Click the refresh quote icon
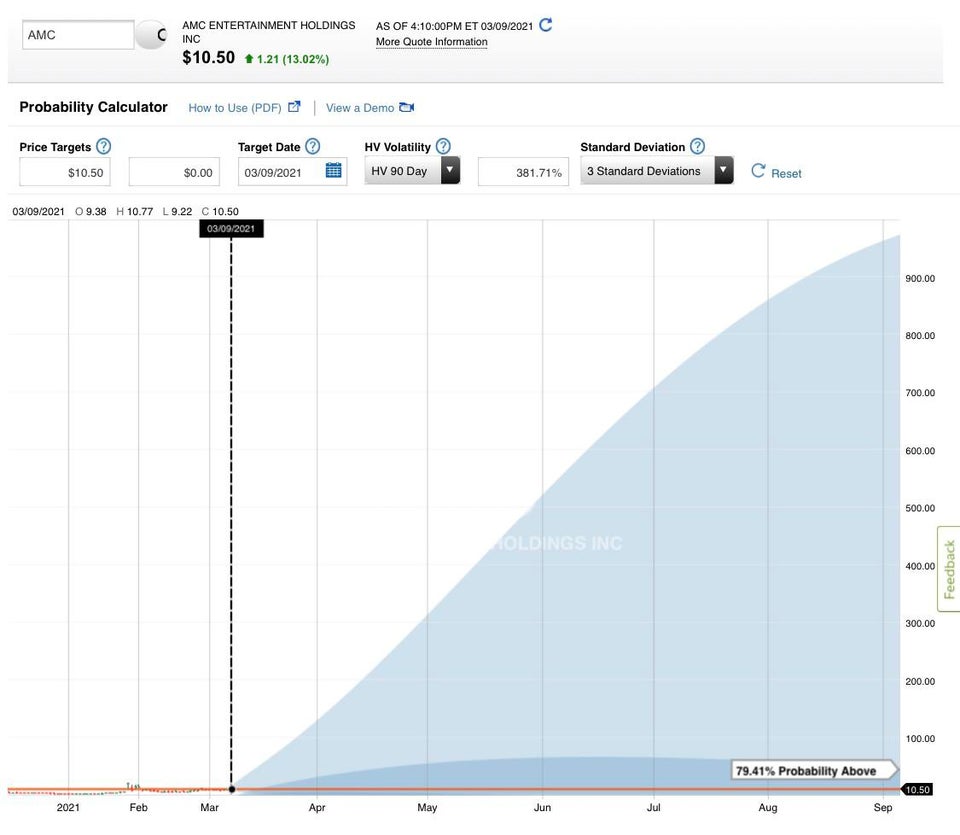The height and width of the screenshot is (835, 960). (x=546, y=25)
